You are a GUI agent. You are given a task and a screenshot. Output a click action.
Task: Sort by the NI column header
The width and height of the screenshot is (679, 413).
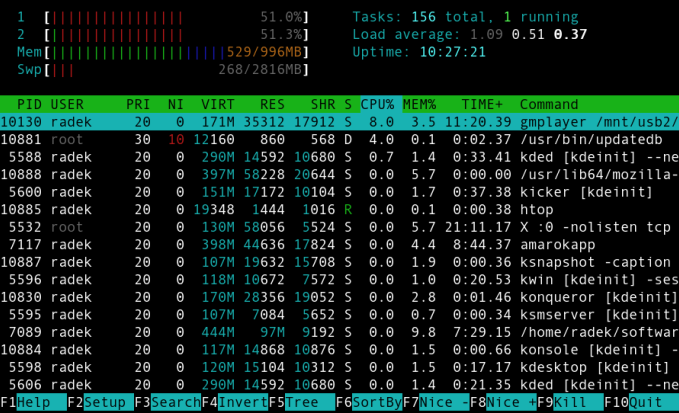176,104
